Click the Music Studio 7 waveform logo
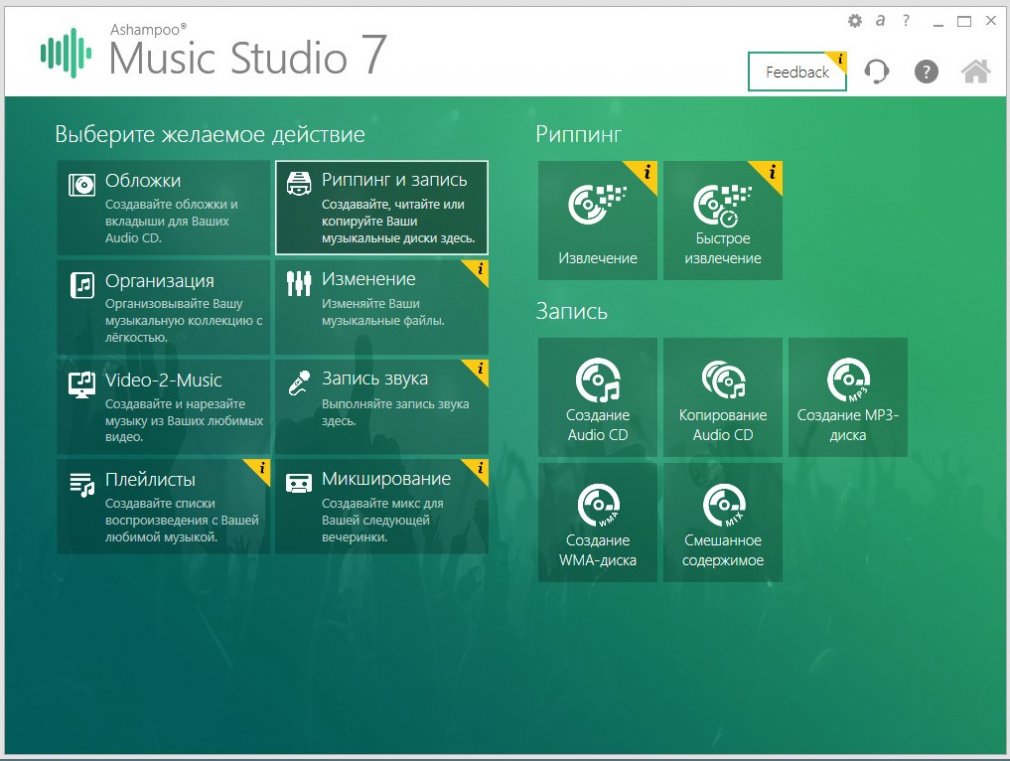 [66, 53]
